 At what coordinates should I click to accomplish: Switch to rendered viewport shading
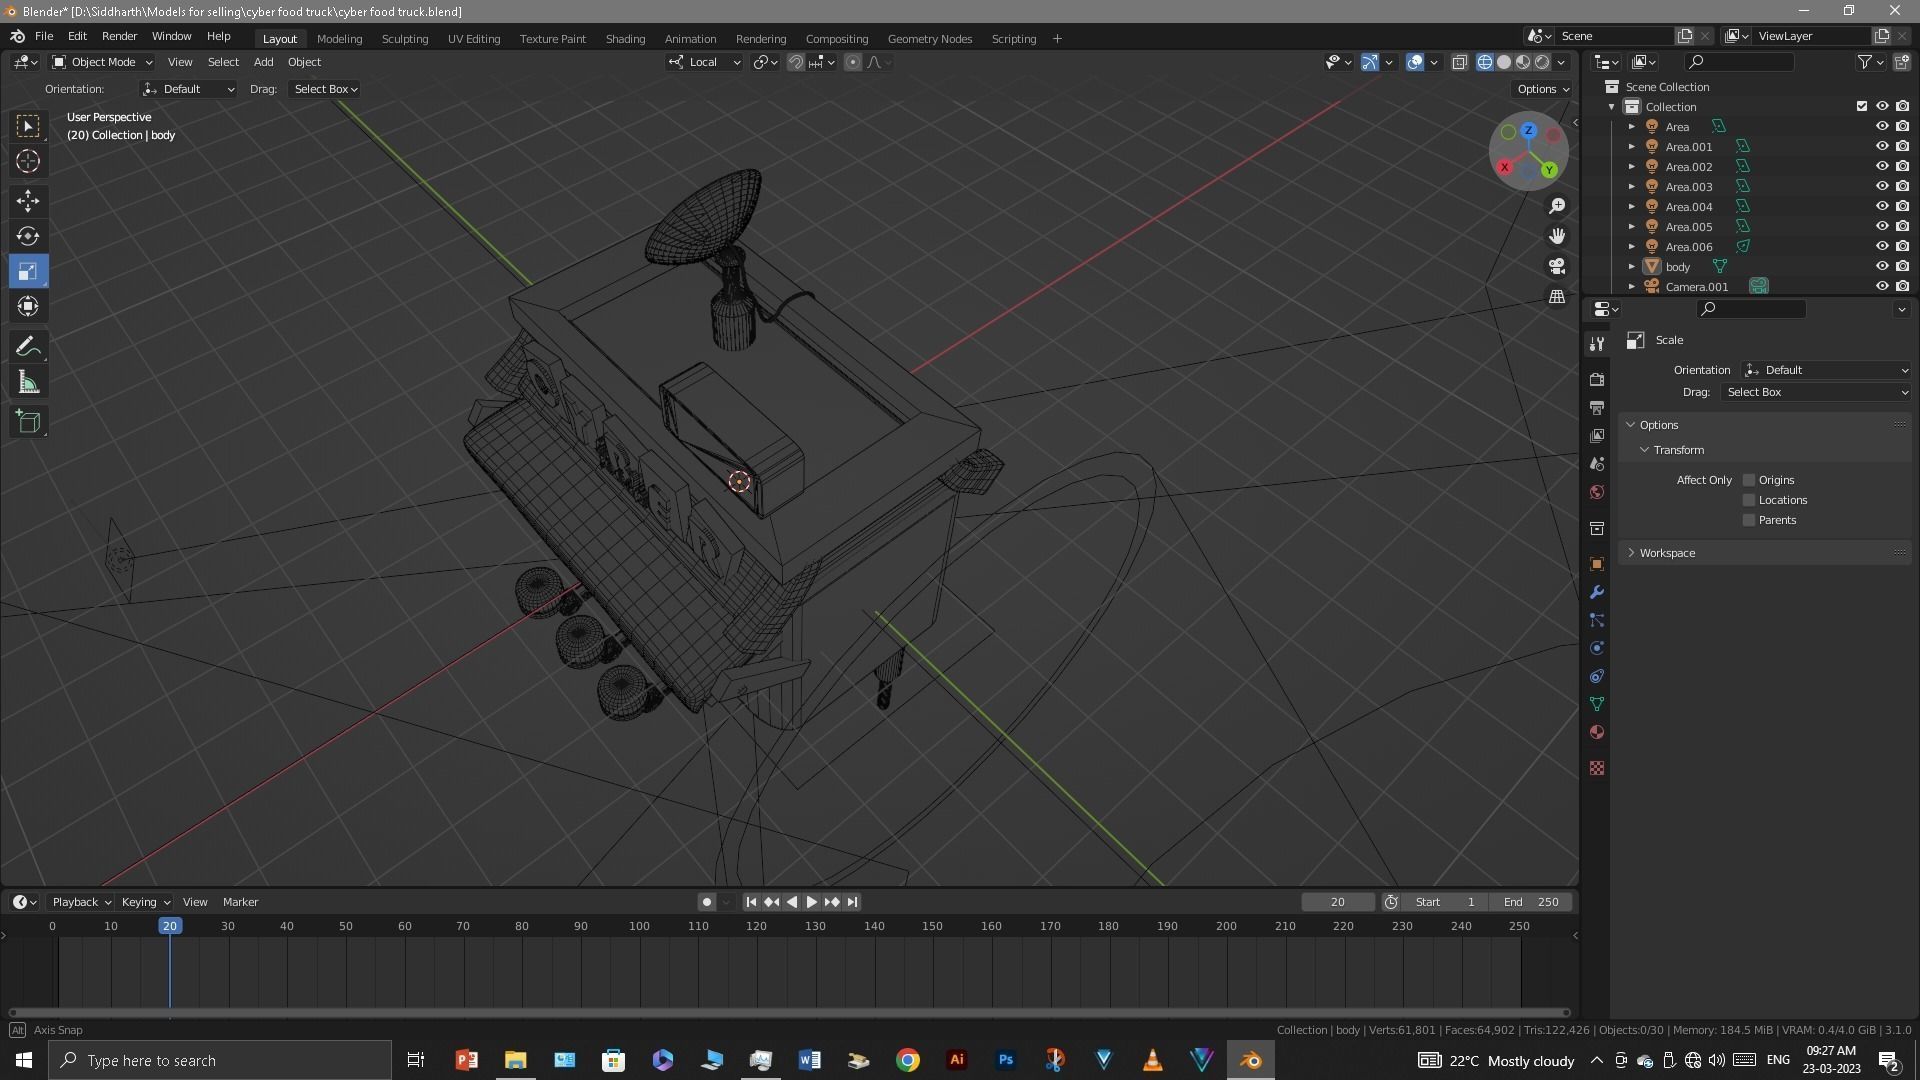[1542, 62]
